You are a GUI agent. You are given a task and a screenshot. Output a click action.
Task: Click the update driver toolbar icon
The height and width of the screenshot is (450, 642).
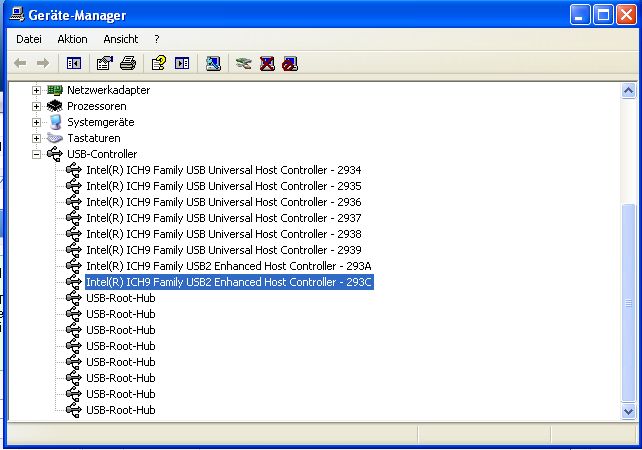(x=244, y=63)
